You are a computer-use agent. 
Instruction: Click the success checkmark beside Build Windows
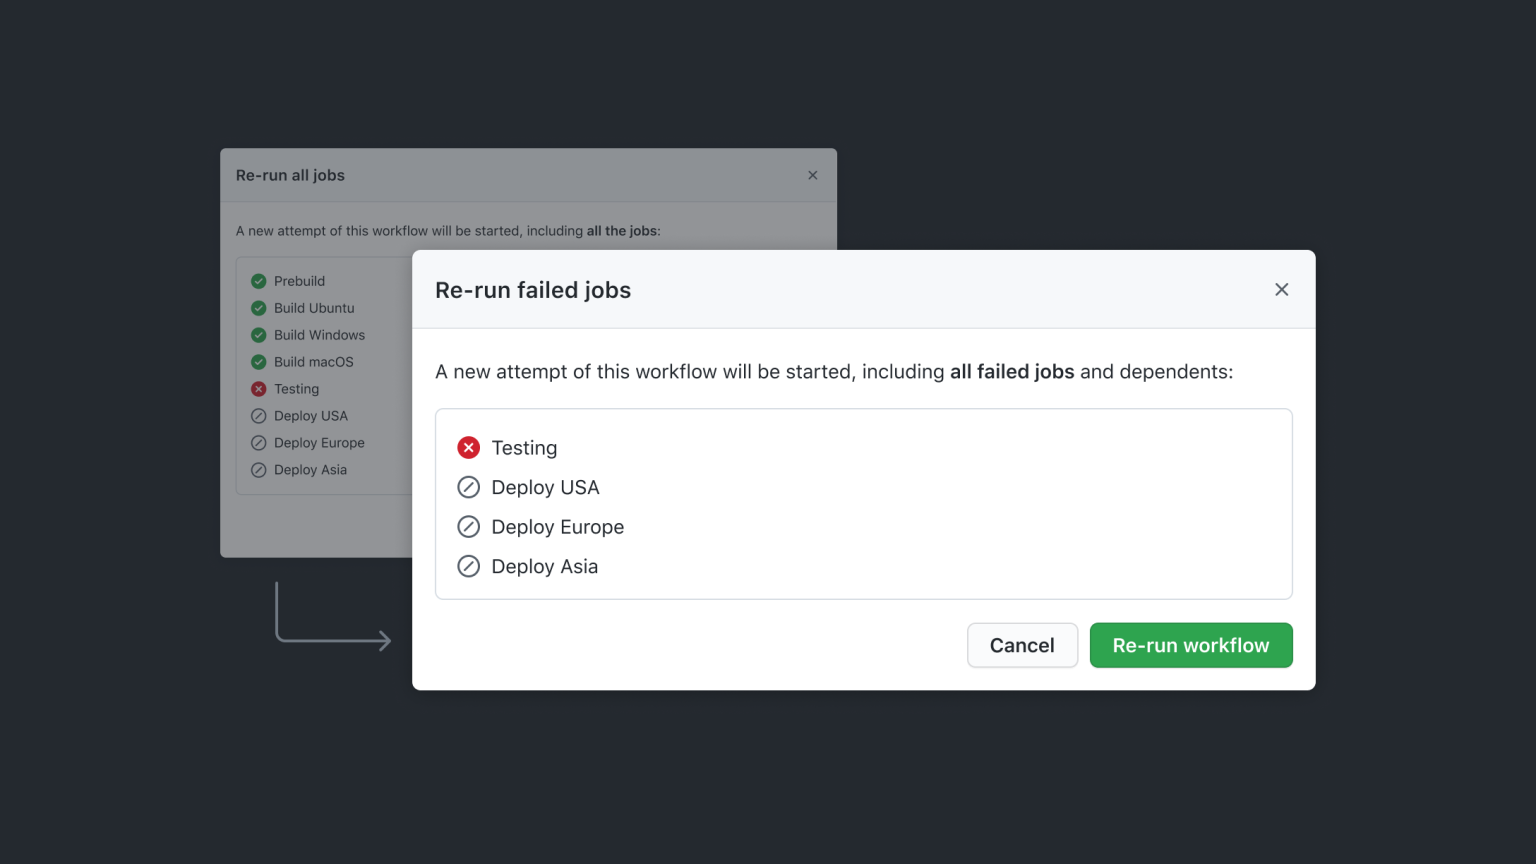point(258,335)
